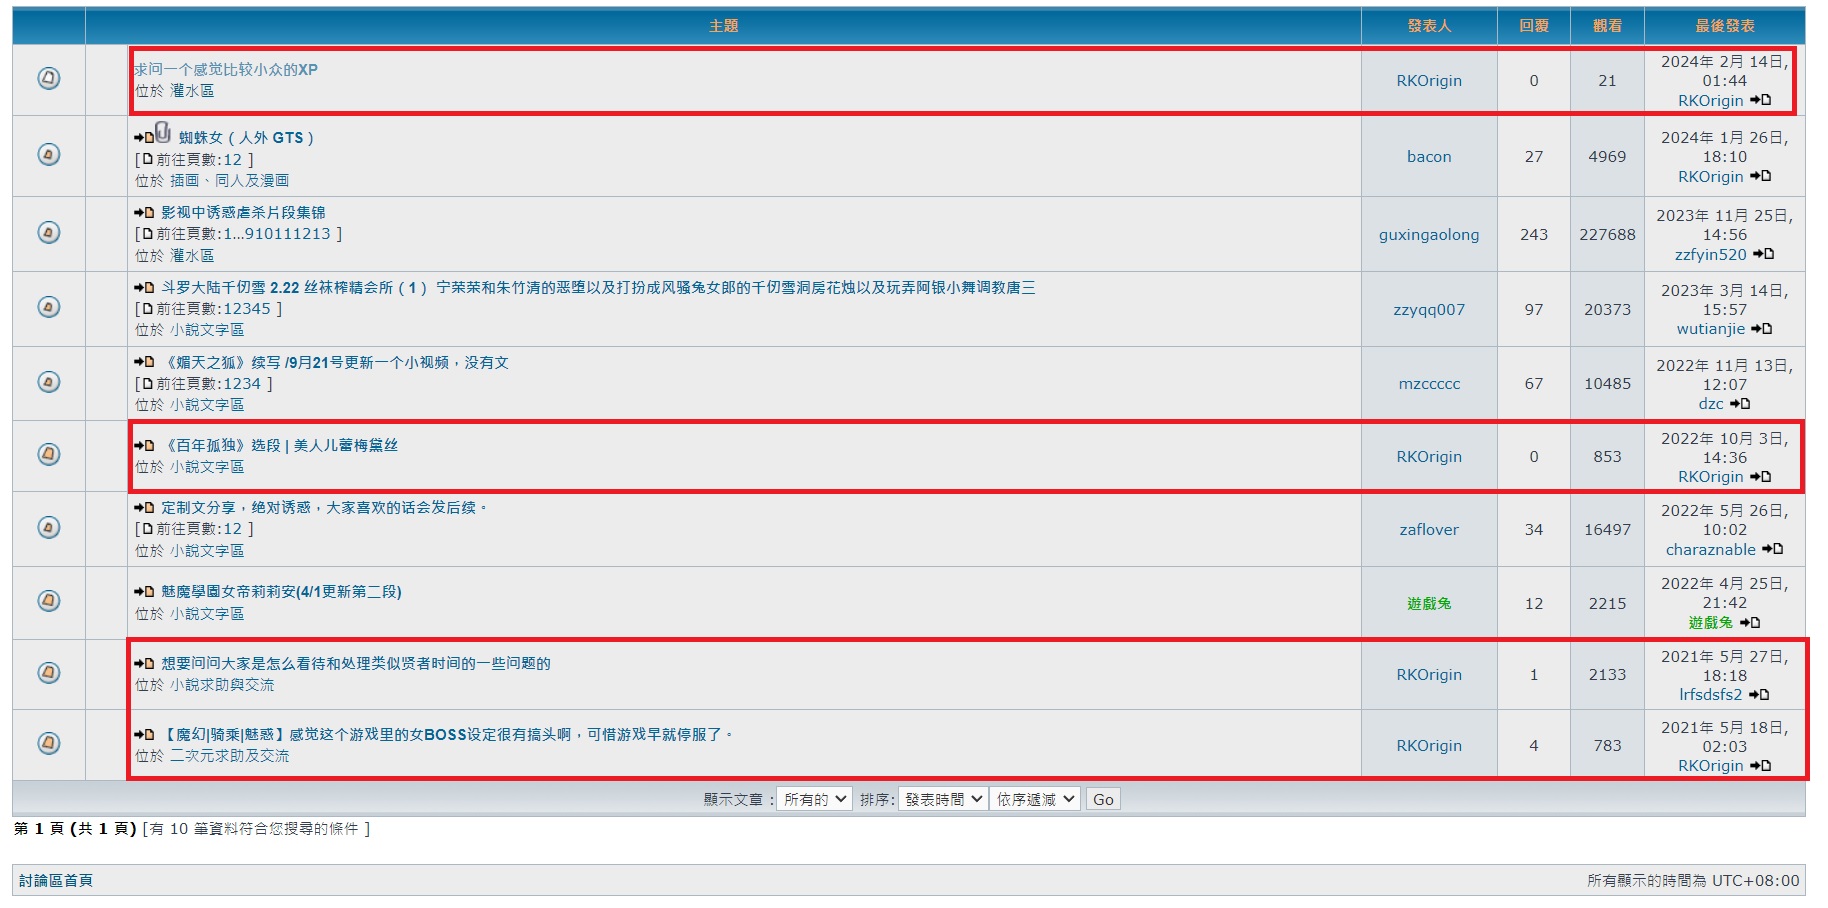Click the view-latest-post icon next to wutianjie

(1762, 329)
